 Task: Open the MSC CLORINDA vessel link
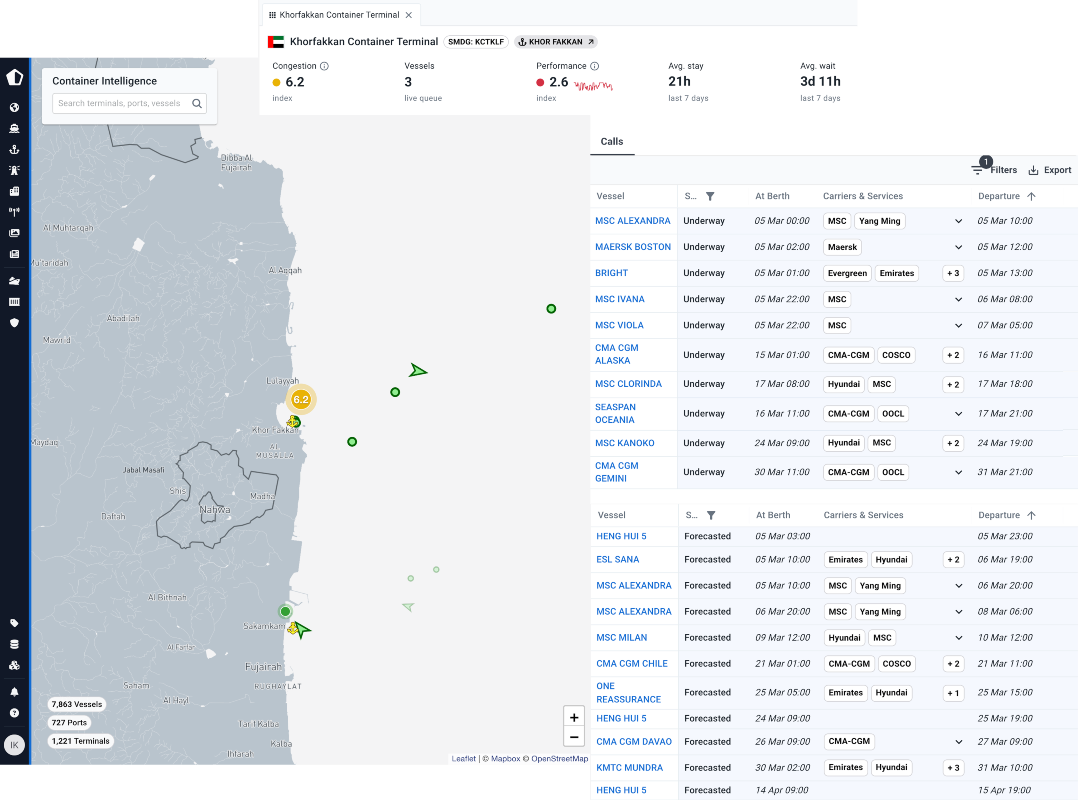pos(628,384)
